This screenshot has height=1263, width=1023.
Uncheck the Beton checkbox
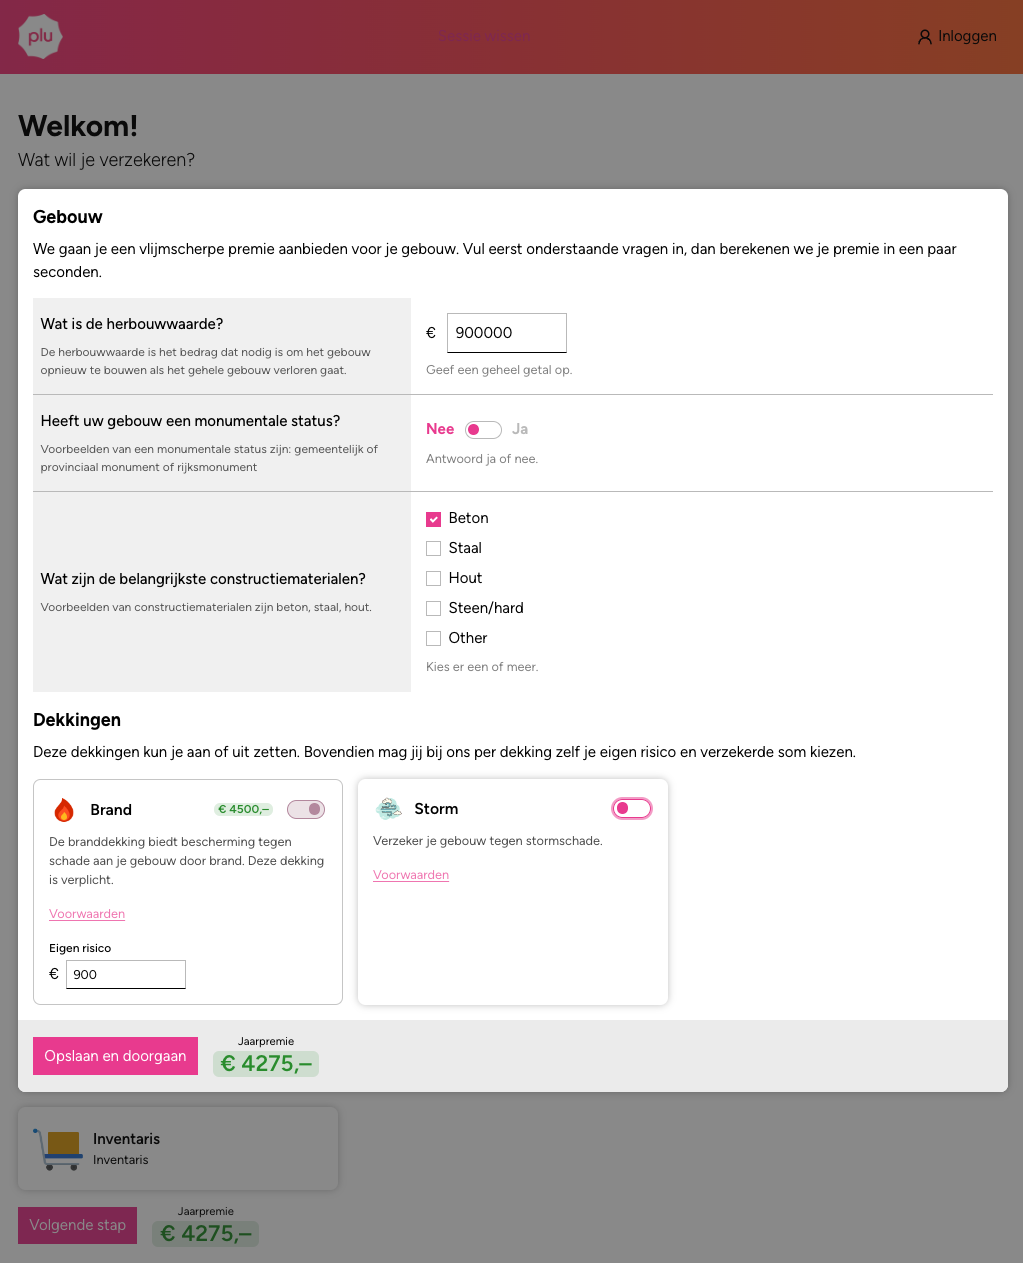coord(434,519)
